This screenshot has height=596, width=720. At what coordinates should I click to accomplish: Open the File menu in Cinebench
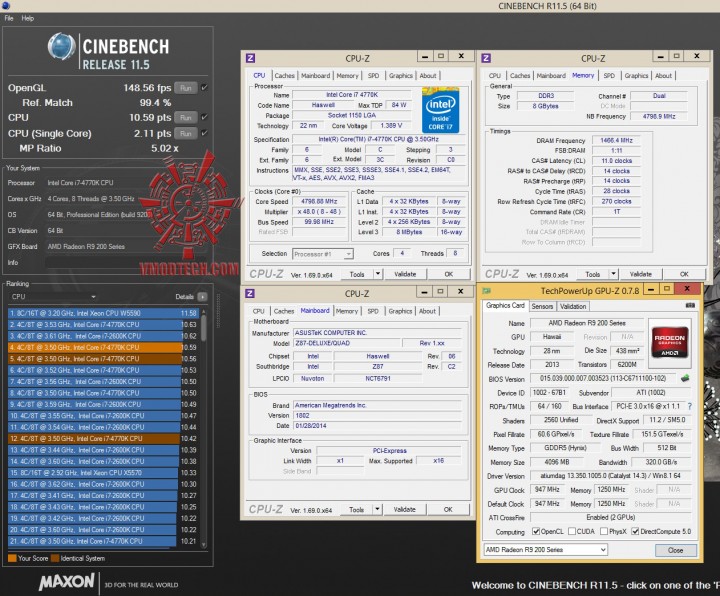pyautogui.click(x=9, y=18)
